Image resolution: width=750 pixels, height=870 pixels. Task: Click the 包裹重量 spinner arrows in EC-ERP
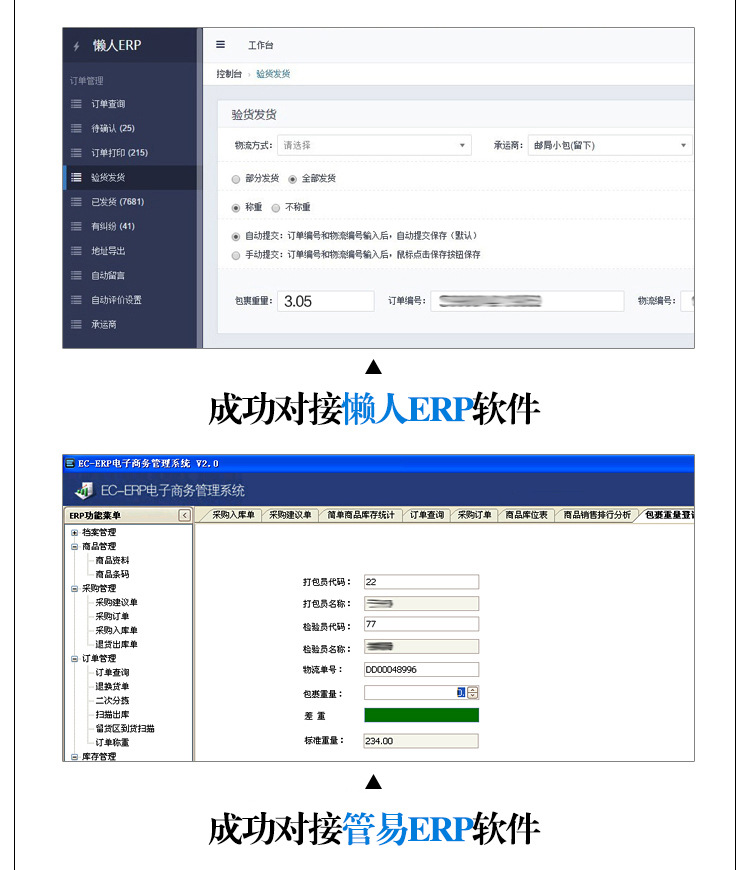click(473, 692)
